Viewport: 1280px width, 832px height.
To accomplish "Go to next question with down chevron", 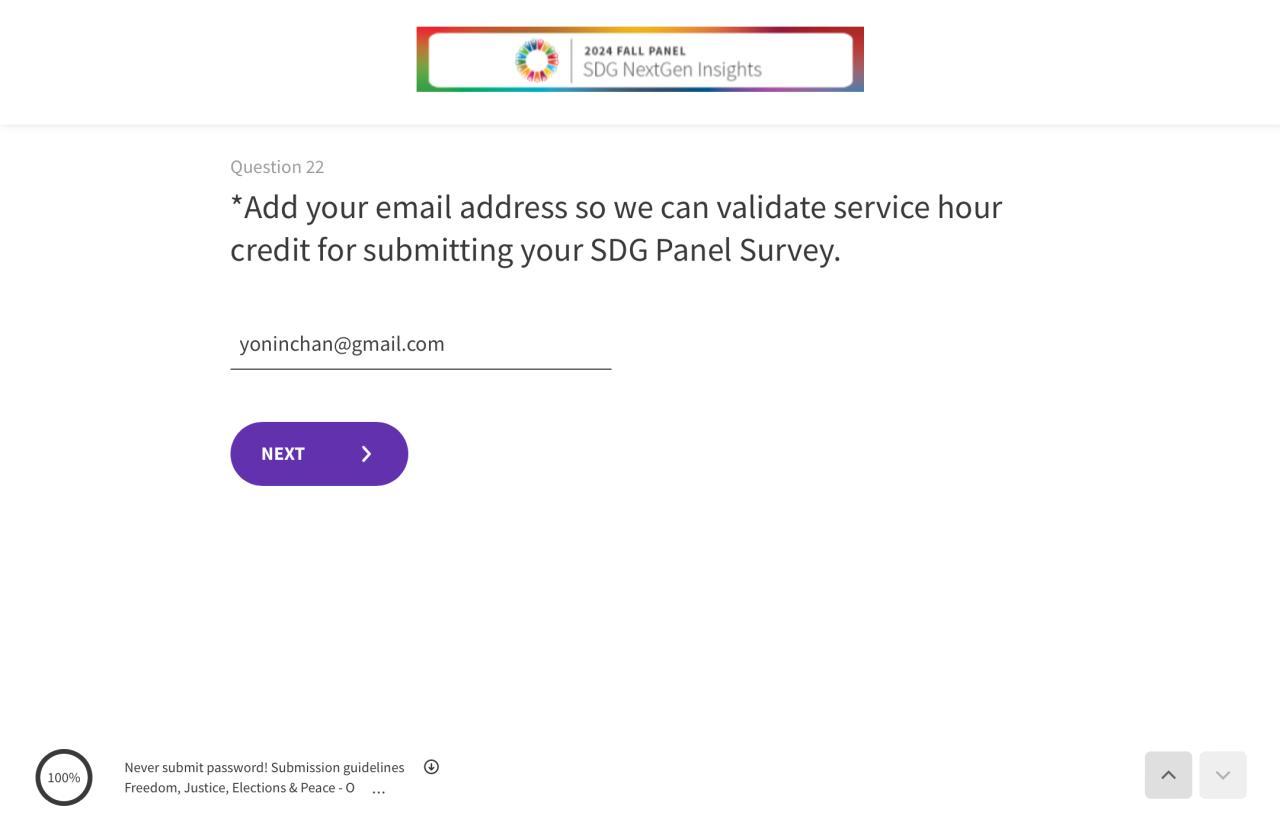I will point(1222,775).
